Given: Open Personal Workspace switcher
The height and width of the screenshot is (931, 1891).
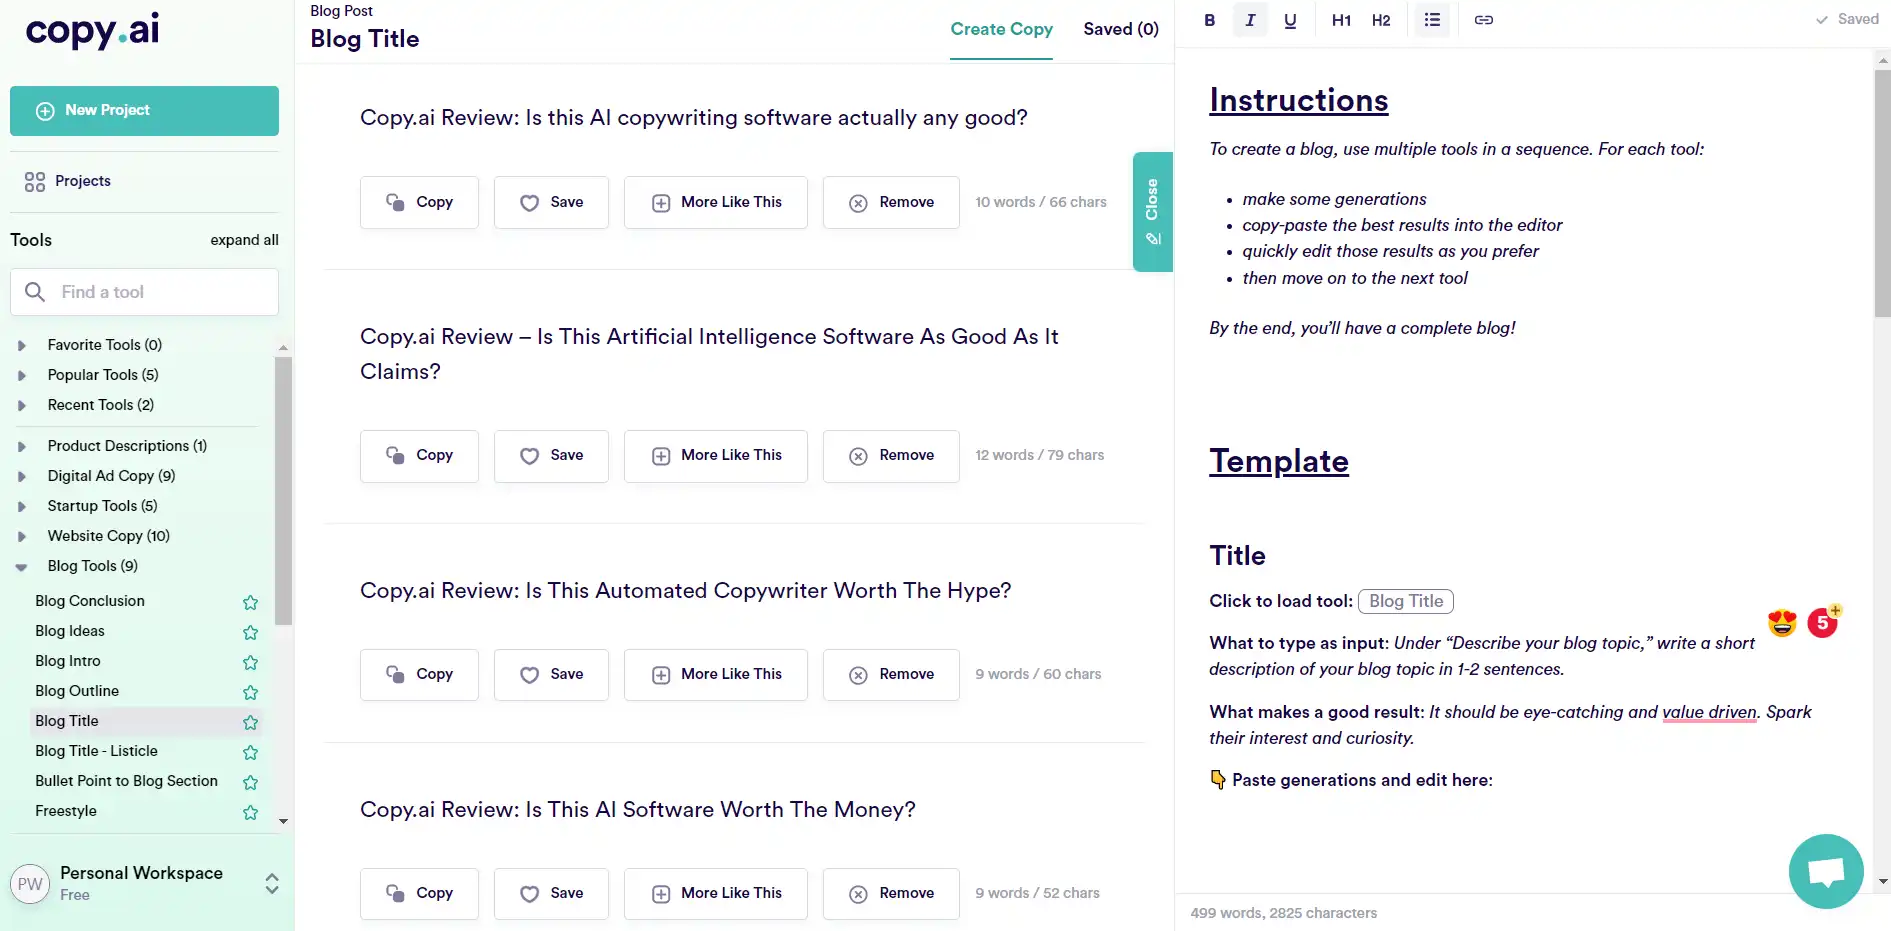Looking at the screenshot, I should coord(271,883).
